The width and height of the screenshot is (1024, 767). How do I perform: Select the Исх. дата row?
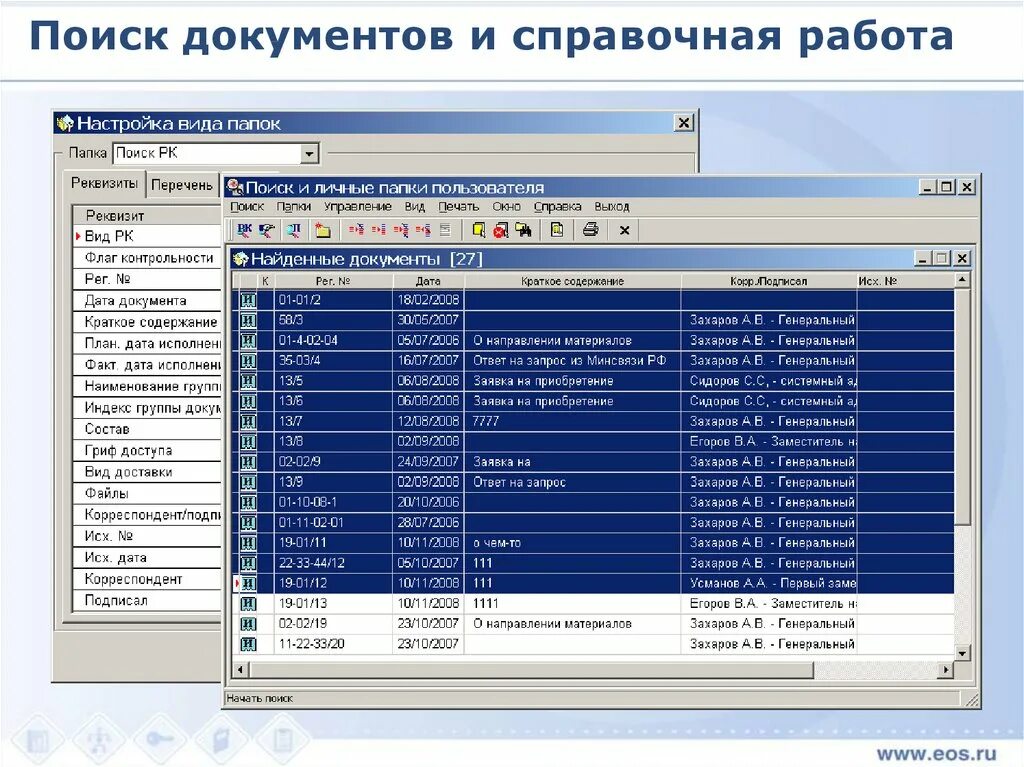point(147,557)
